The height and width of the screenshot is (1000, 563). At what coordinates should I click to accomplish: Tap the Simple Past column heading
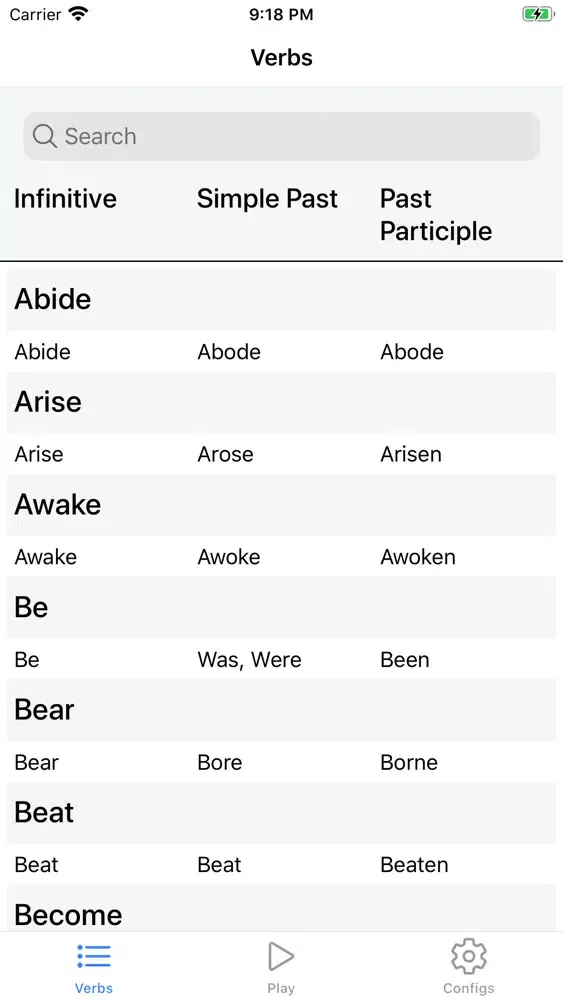(267, 198)
